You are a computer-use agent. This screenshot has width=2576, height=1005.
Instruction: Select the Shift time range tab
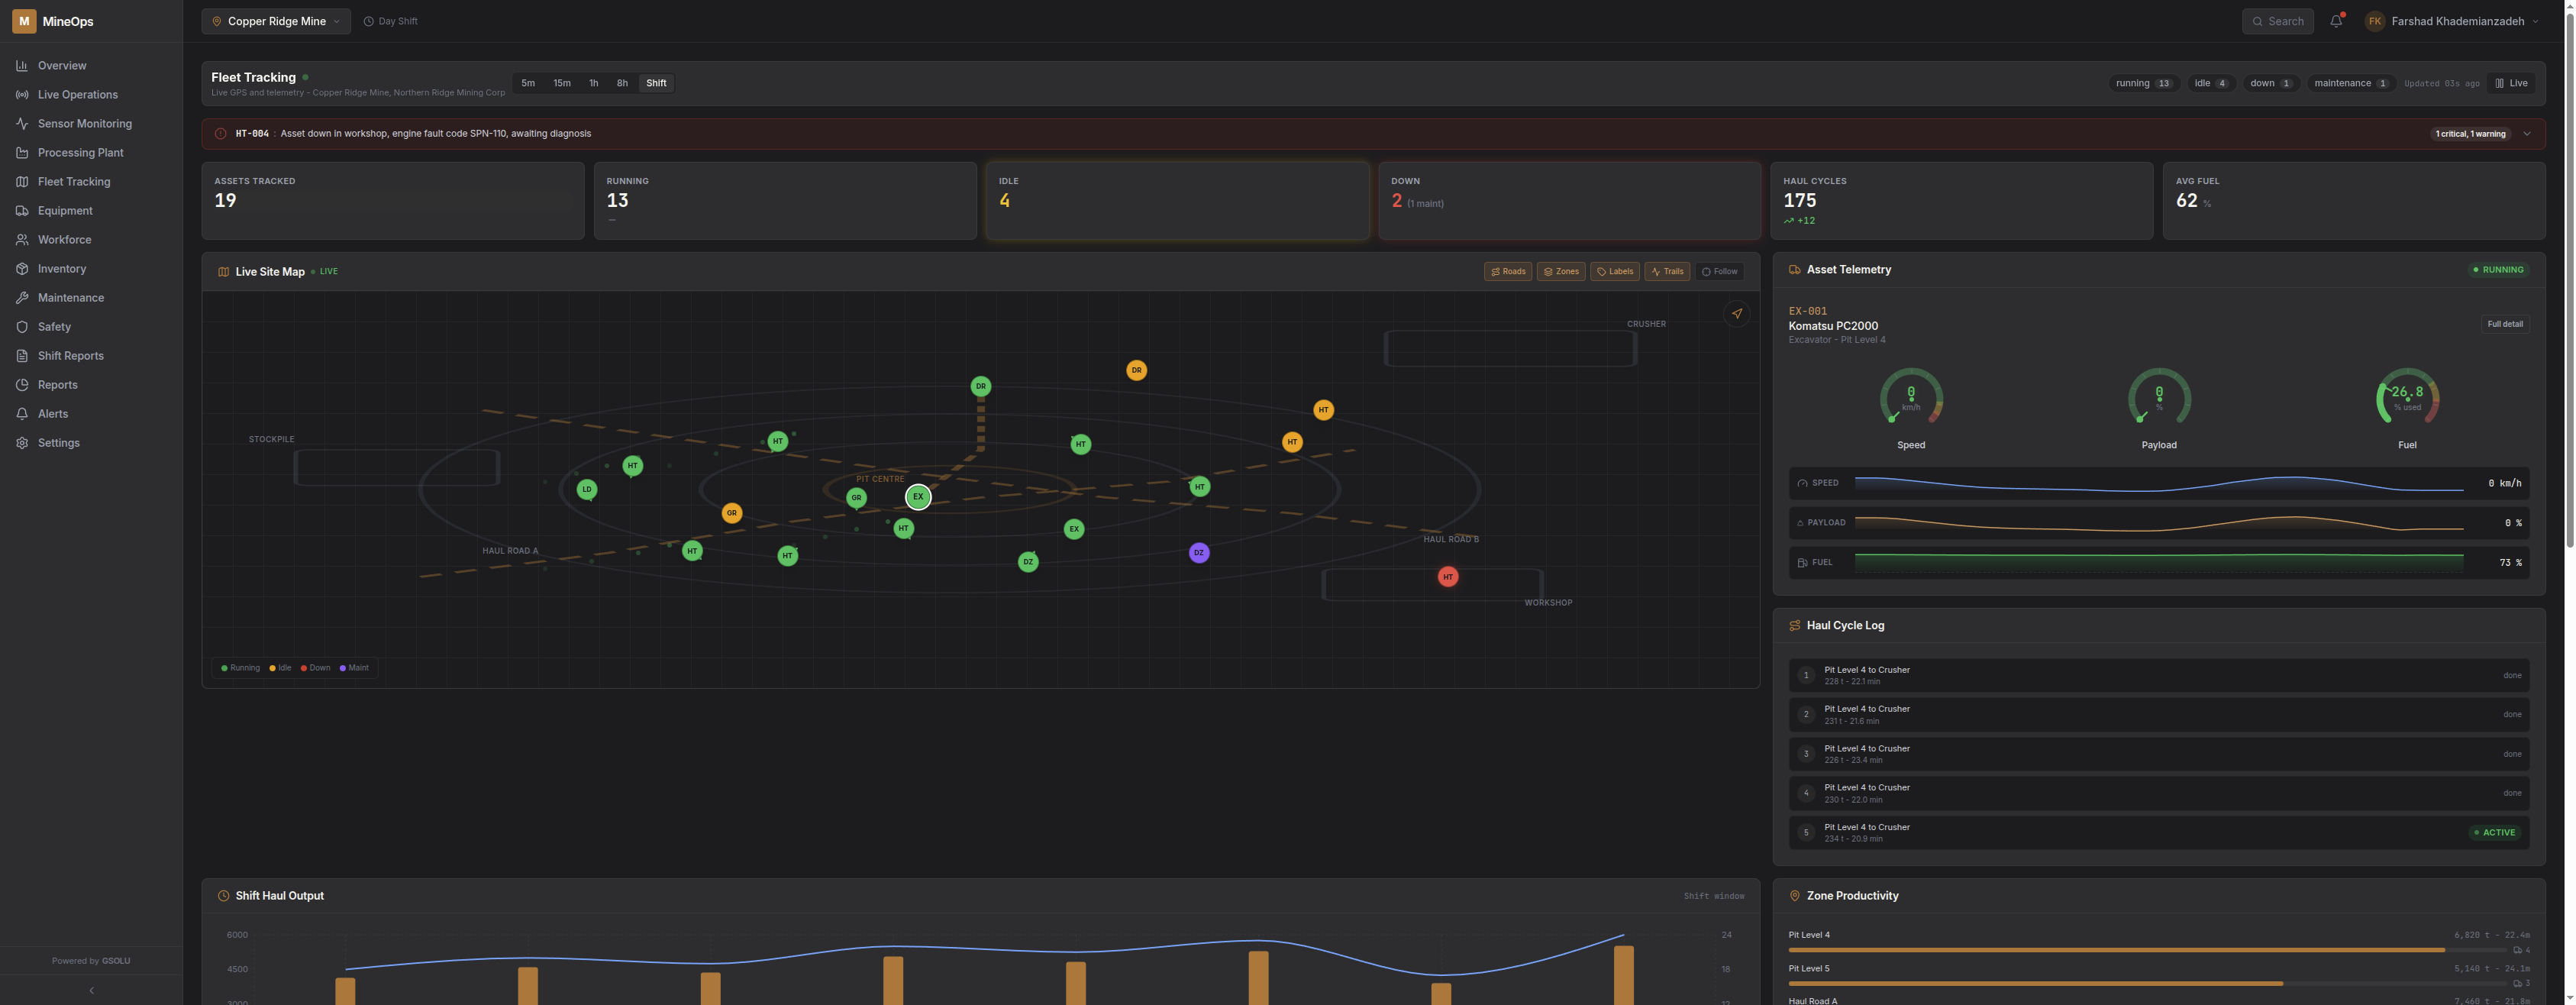pyautogui.click(x=656, y=84)
